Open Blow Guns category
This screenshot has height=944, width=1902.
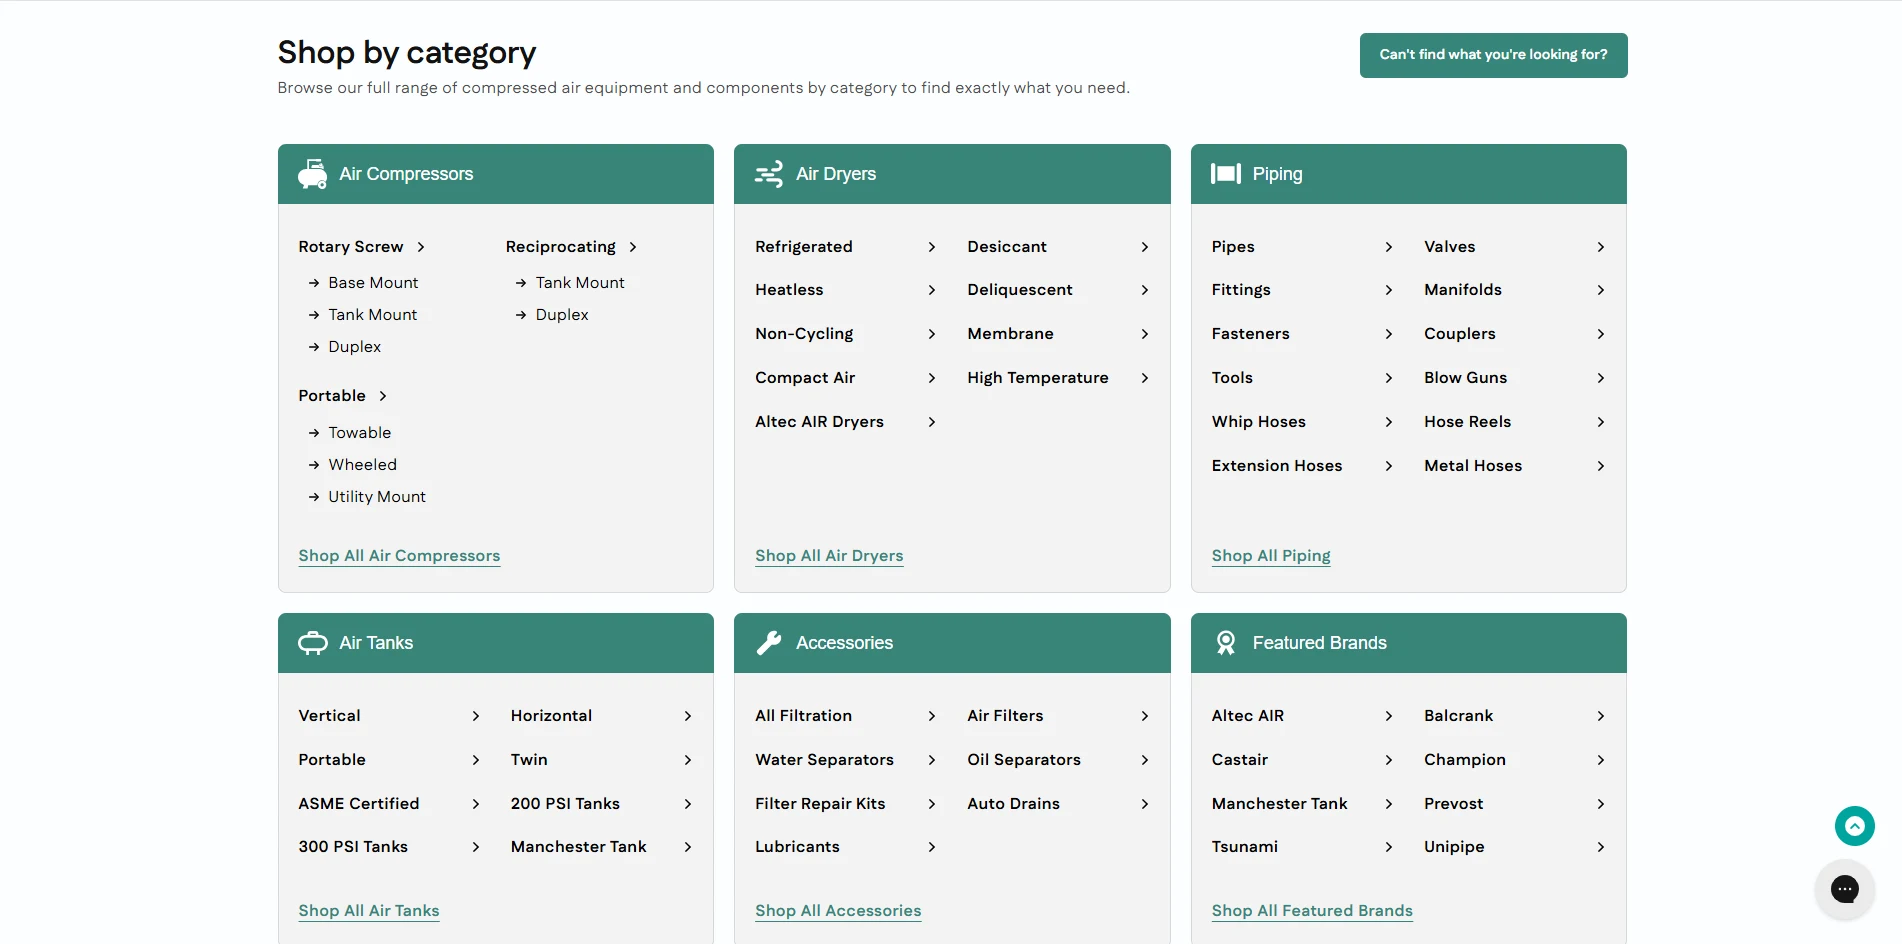[1465, 378]
